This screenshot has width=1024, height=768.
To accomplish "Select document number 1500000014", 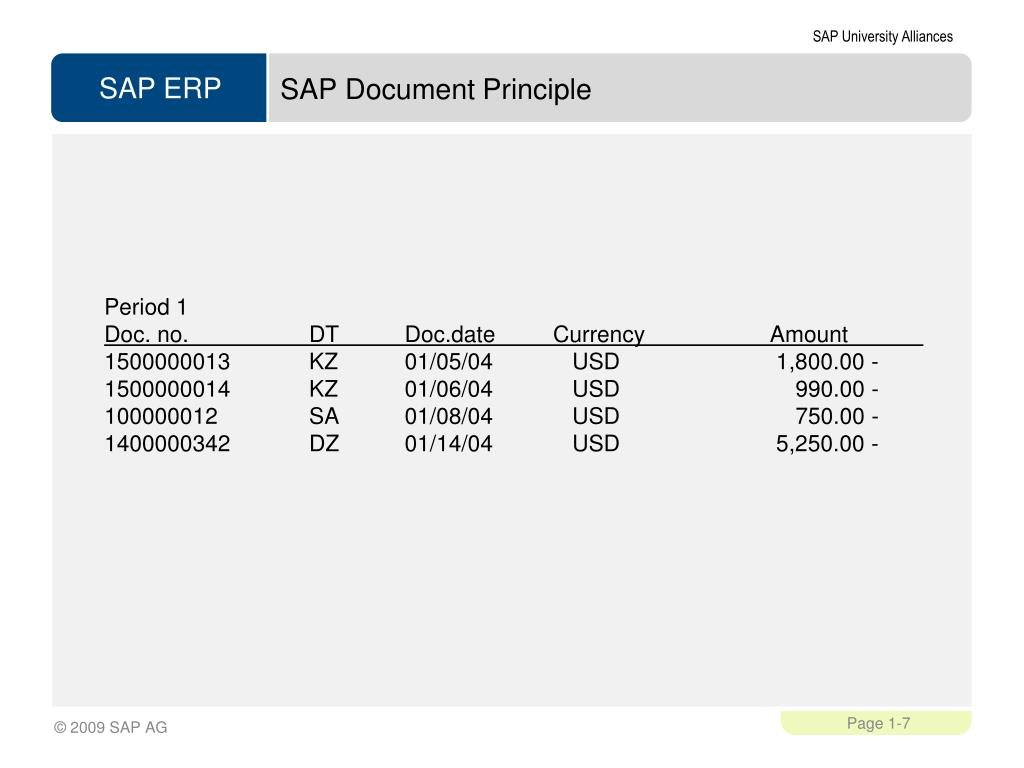I will tap(167, 389).
